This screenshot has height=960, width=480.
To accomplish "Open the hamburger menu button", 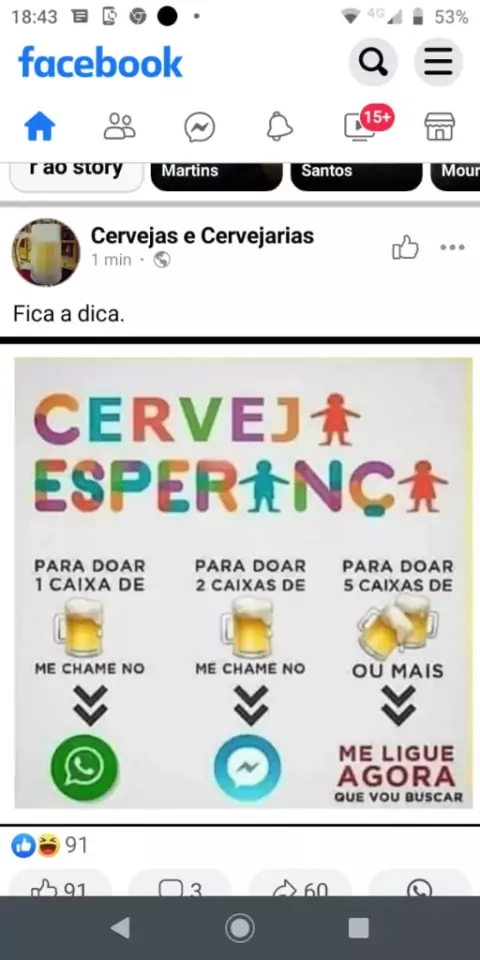I will (438, 62).
